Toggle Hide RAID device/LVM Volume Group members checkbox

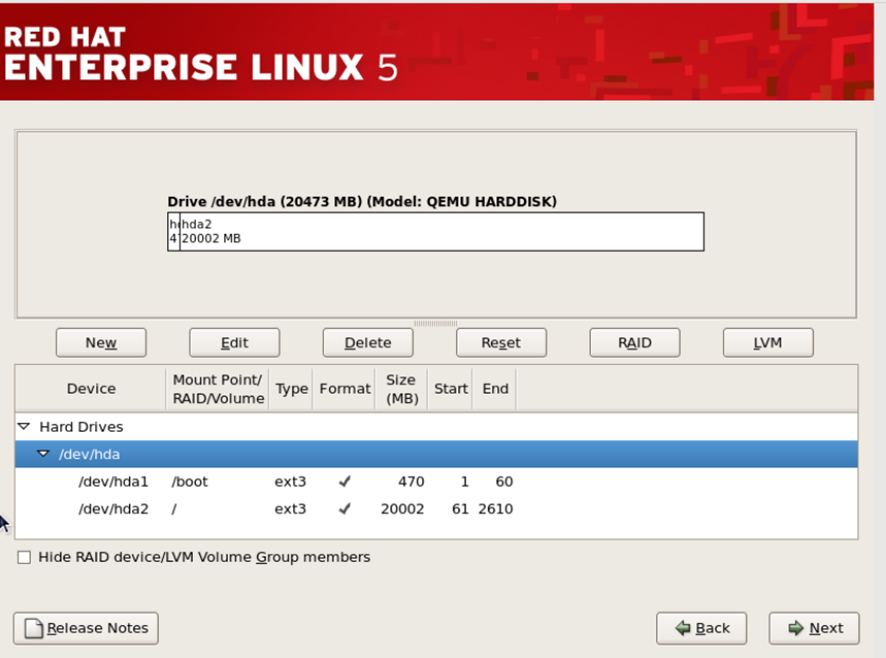pyautogui.click(x=24, y=557)
